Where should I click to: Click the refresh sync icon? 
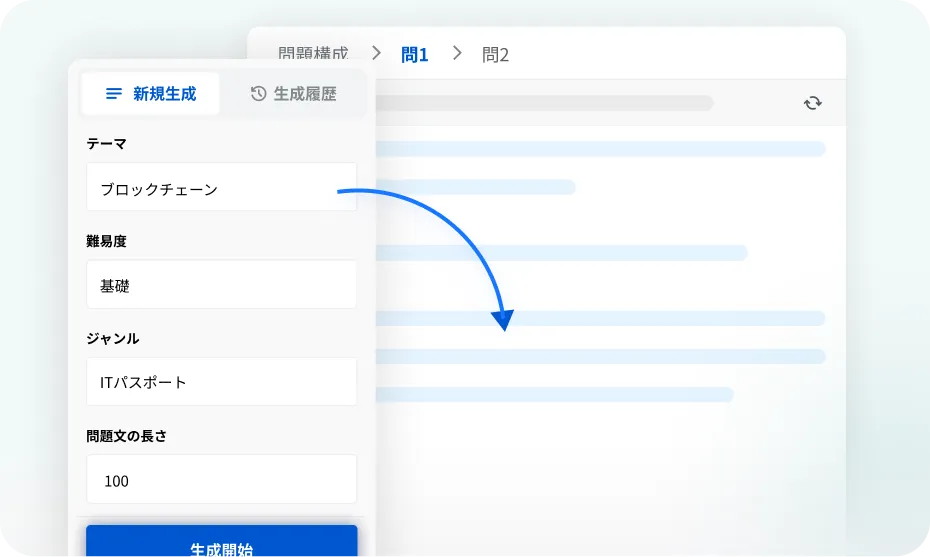pos(813,103)
